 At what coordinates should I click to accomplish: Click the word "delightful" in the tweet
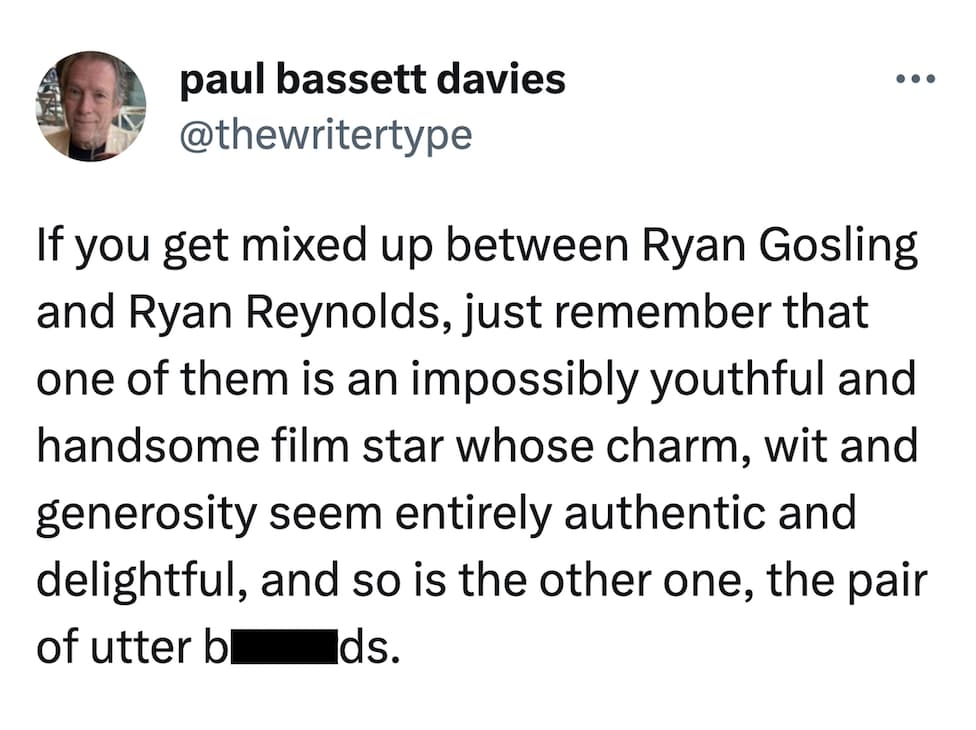click(x=135, y=581)
